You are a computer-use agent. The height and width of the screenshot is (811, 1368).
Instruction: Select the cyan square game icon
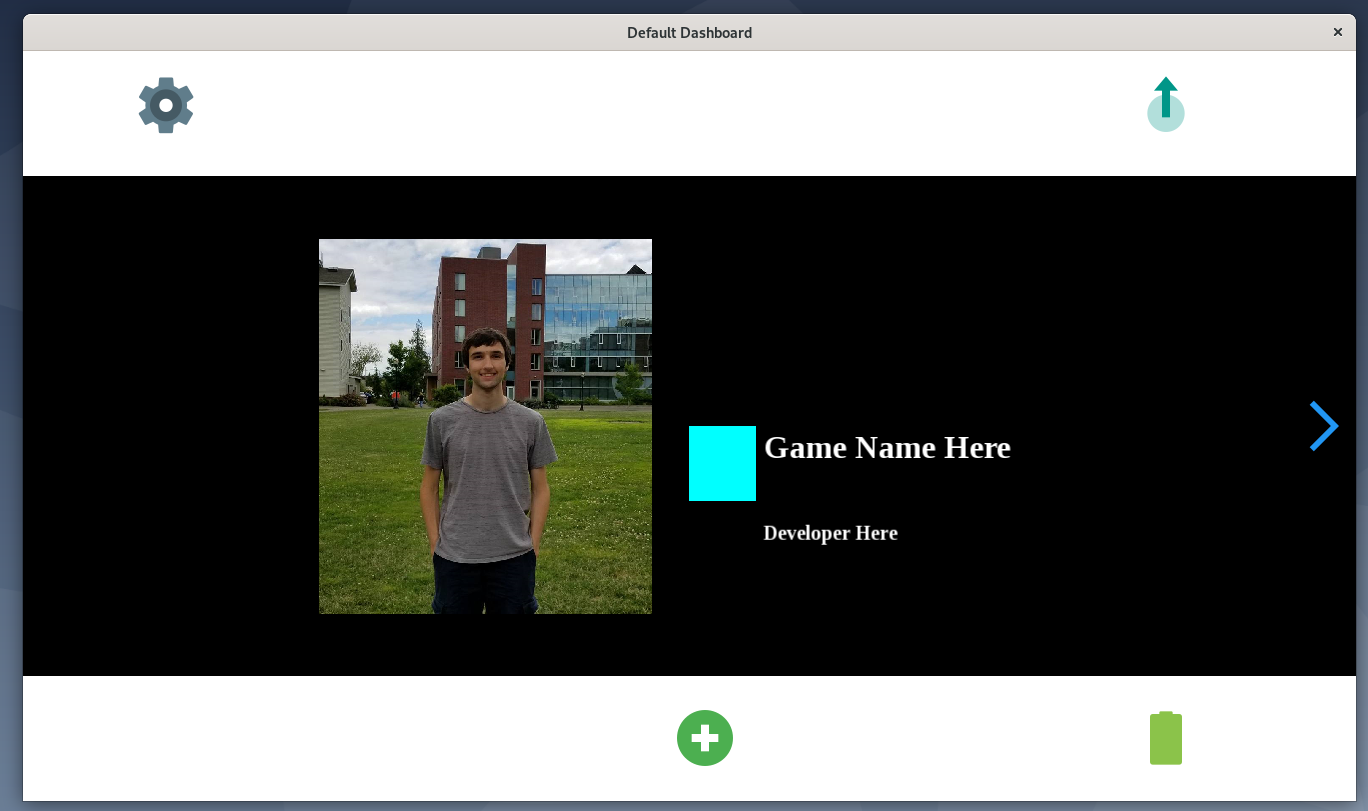722,463
